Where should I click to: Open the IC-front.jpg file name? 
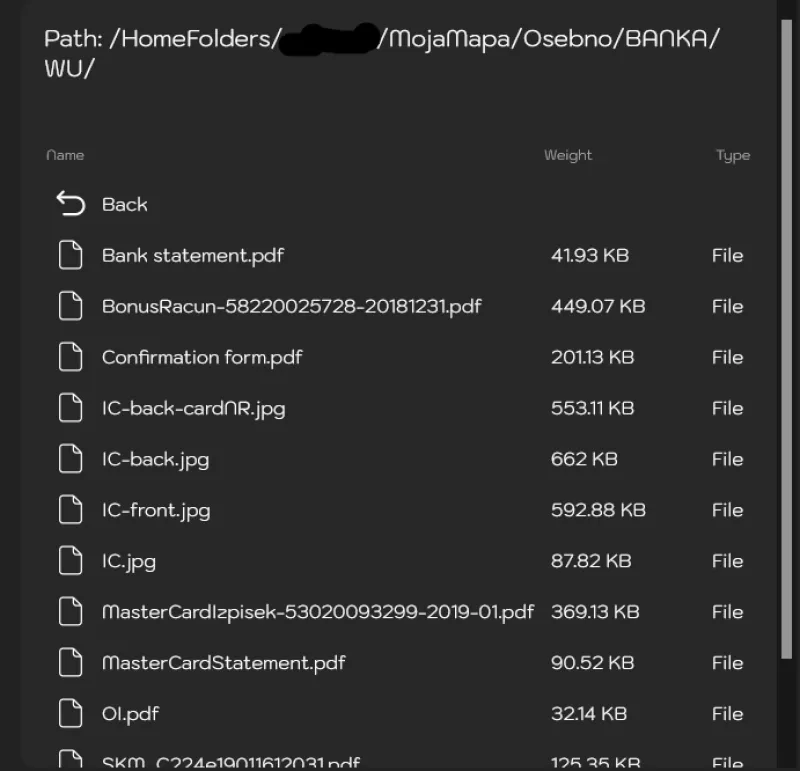(x=156, y=510)
